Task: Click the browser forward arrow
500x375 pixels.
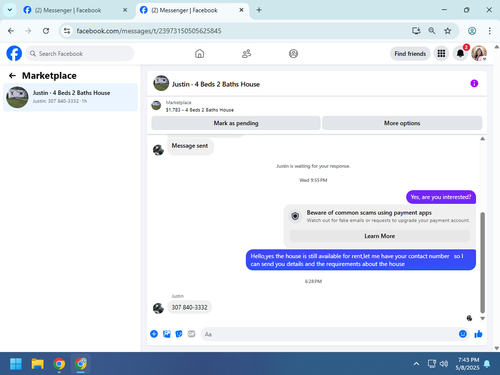Action: tap(28, 31)
